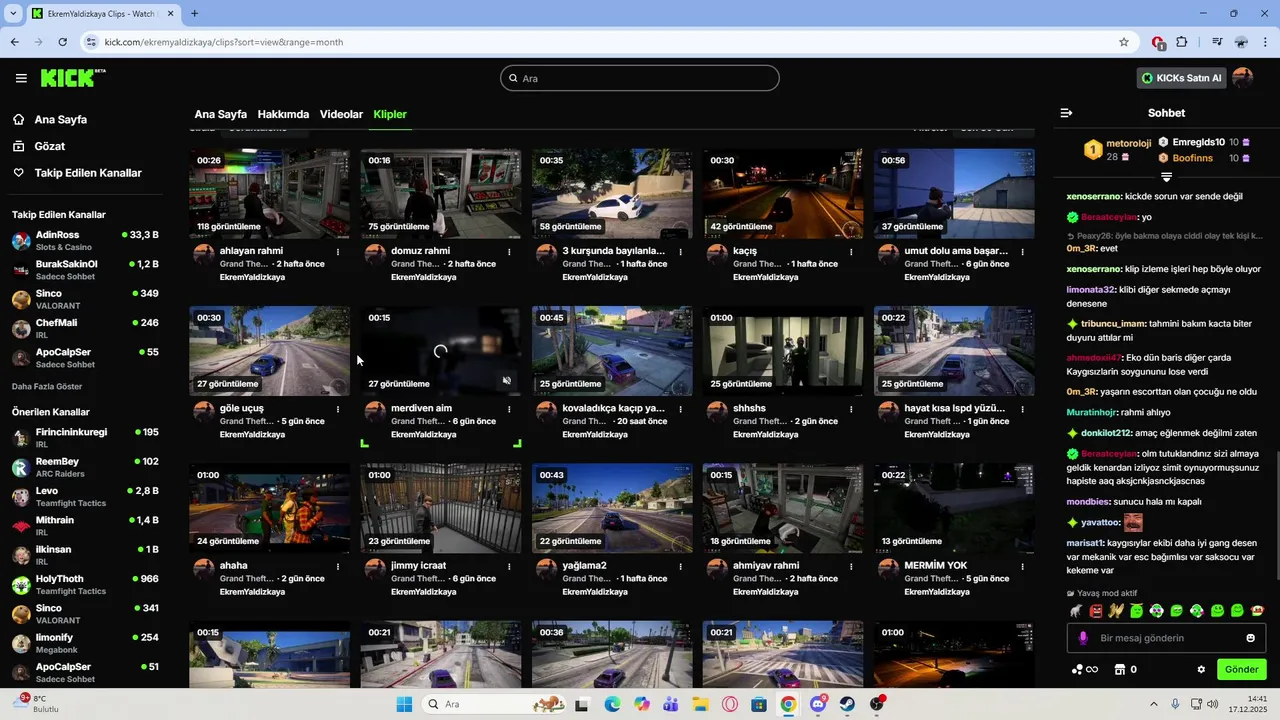
Task: Open options menu for ahaha clip
Action: coord(338,566)
